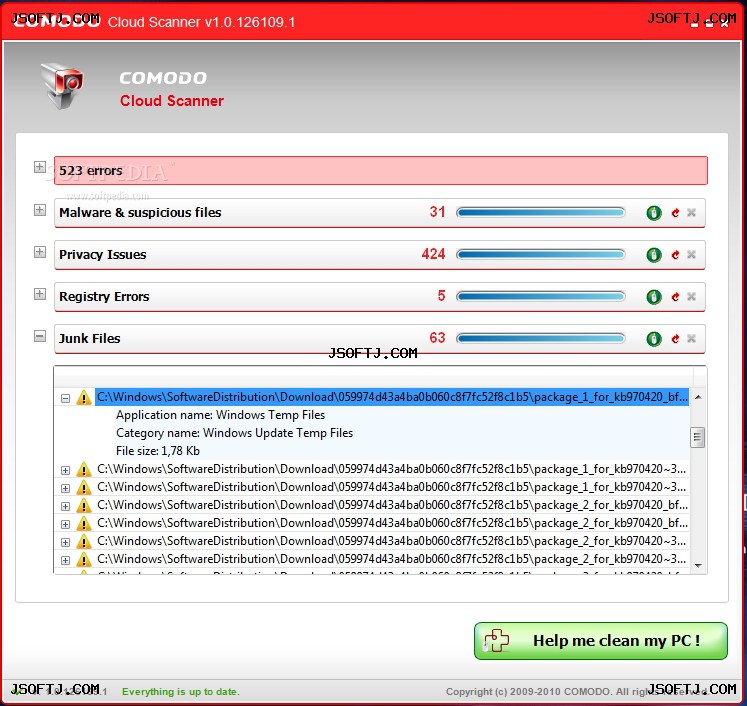This screenshot has height=706, width=747.
Task: Select the Junk Files header
Action: [380, 339]
